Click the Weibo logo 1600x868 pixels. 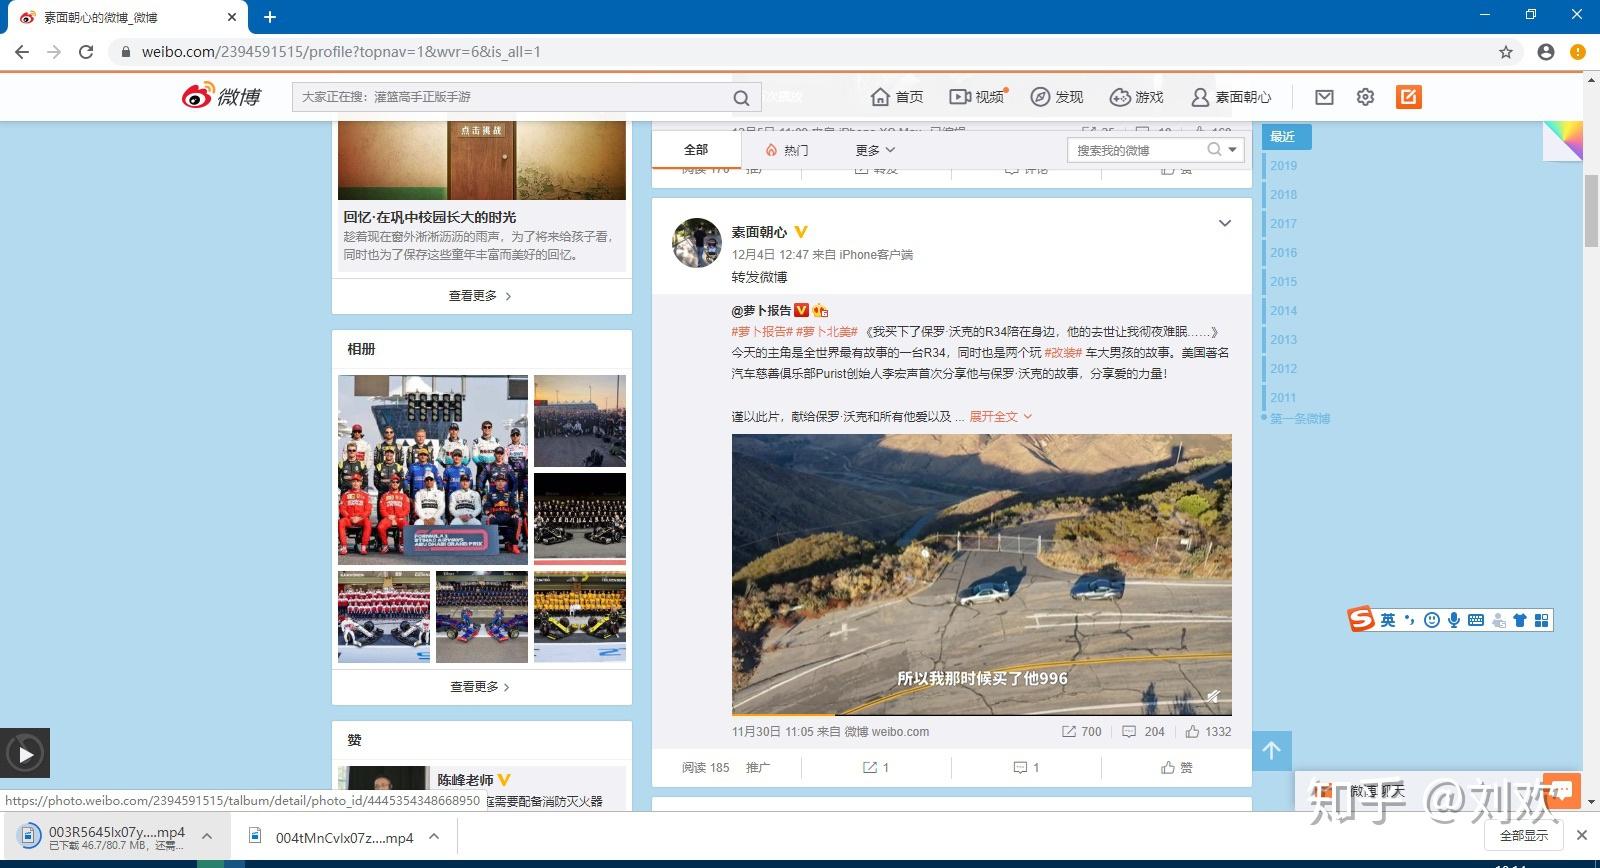point(221,96)
